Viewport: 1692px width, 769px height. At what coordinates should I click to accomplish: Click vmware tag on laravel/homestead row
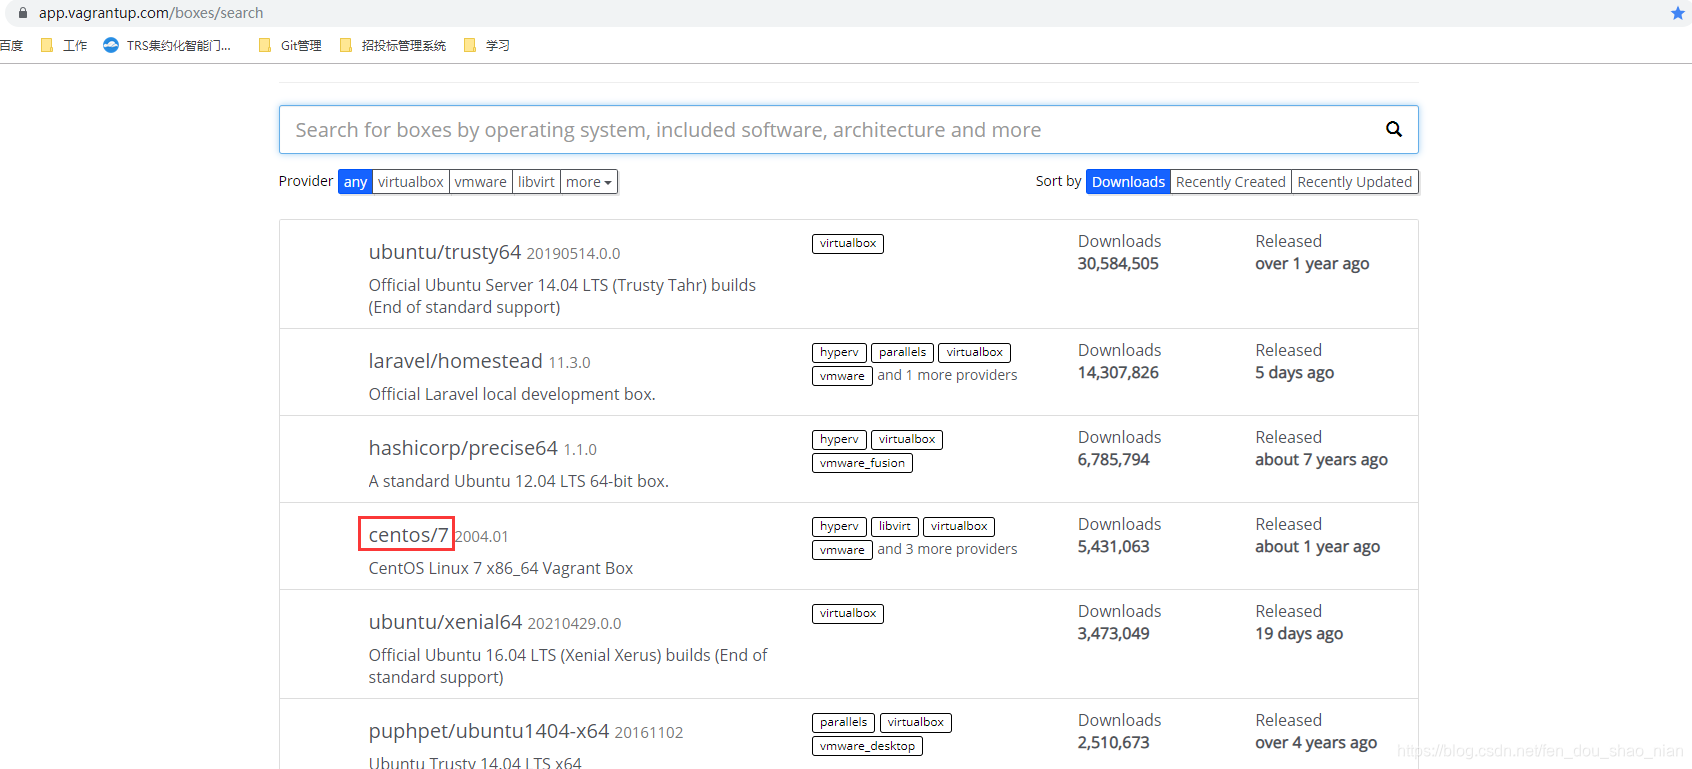(842, 376)
